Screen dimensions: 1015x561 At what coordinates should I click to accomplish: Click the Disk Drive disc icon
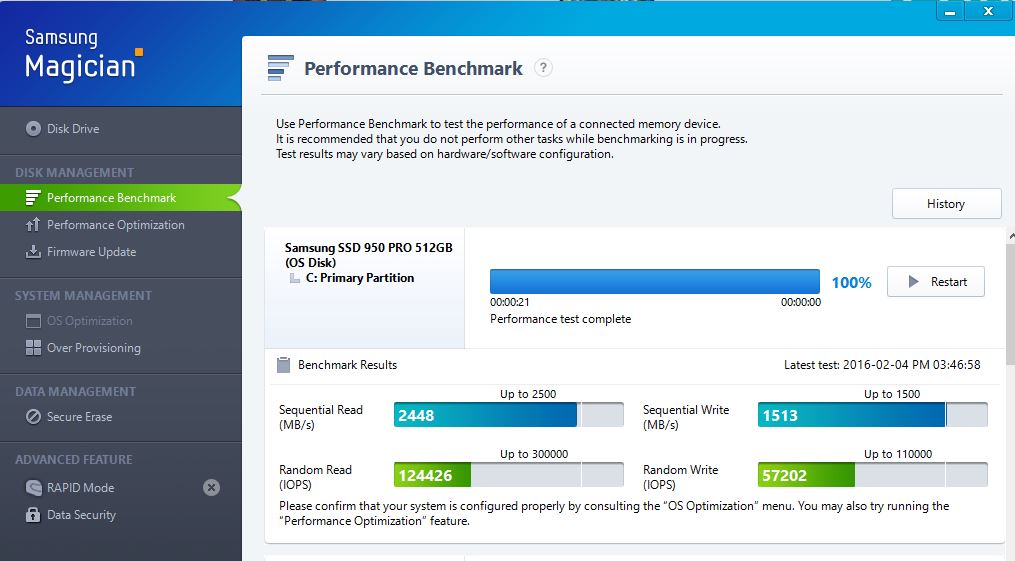33,129
